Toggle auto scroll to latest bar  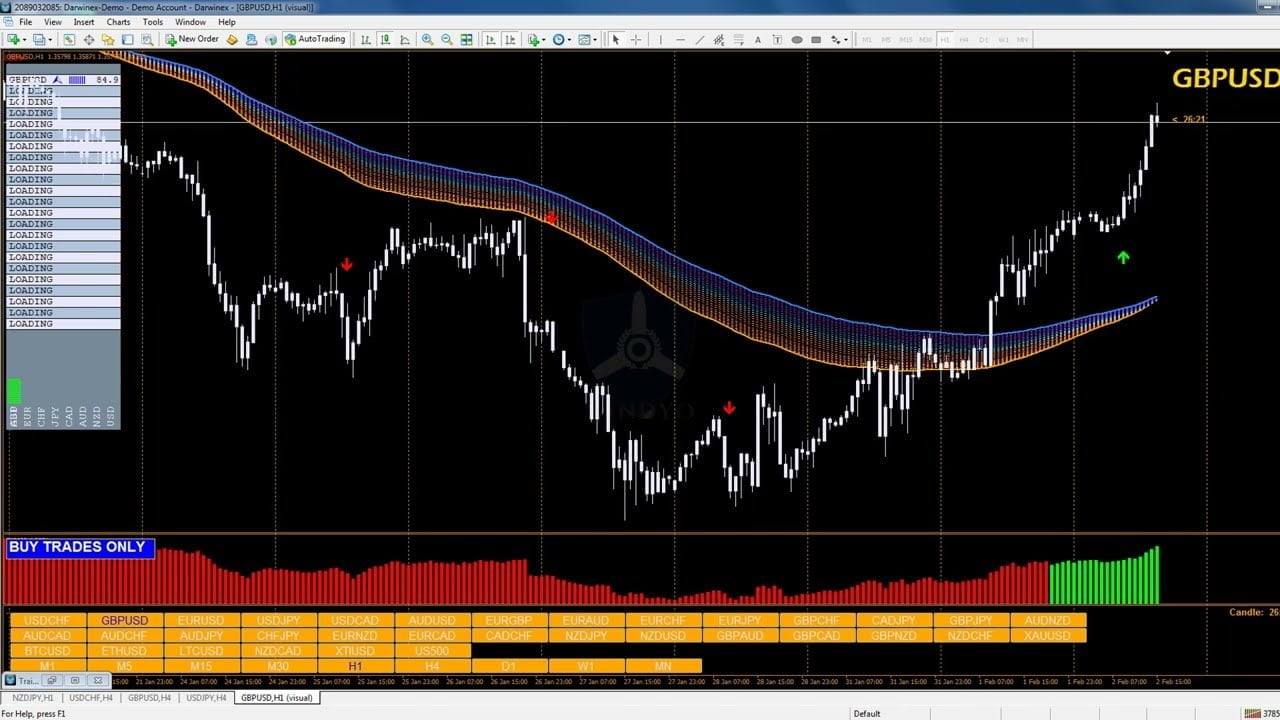tap(491, 39)
